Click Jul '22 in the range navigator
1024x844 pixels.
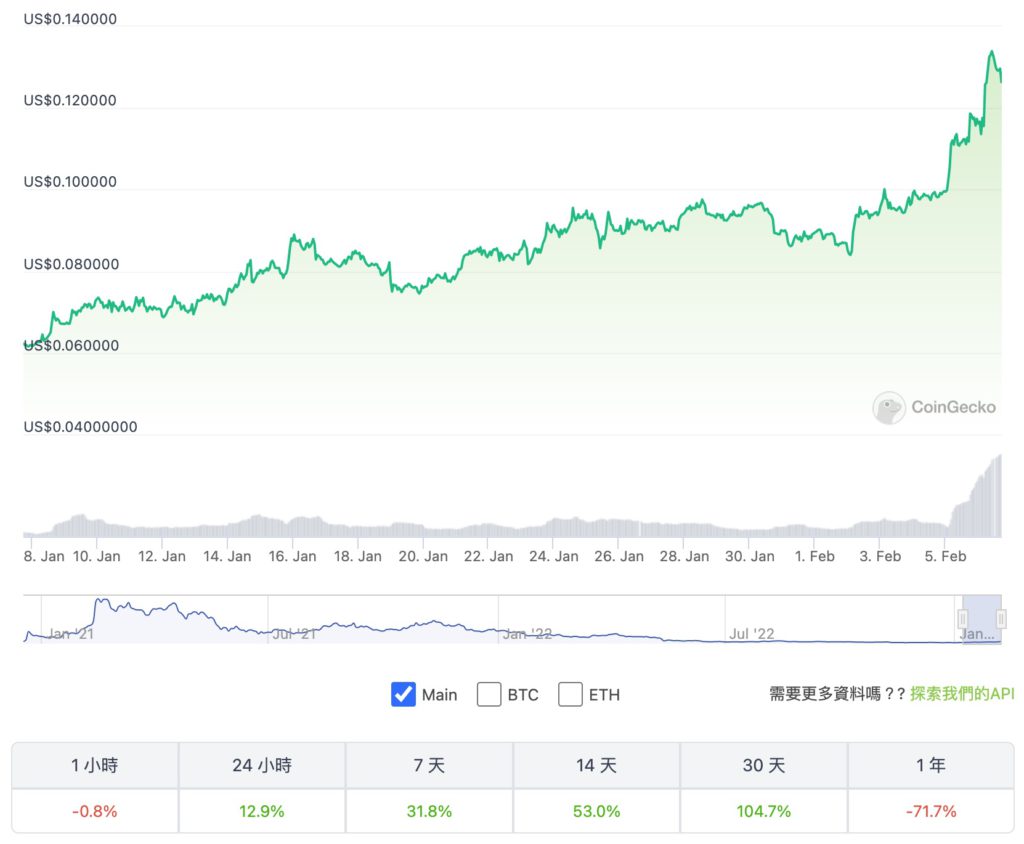(752, 634)
